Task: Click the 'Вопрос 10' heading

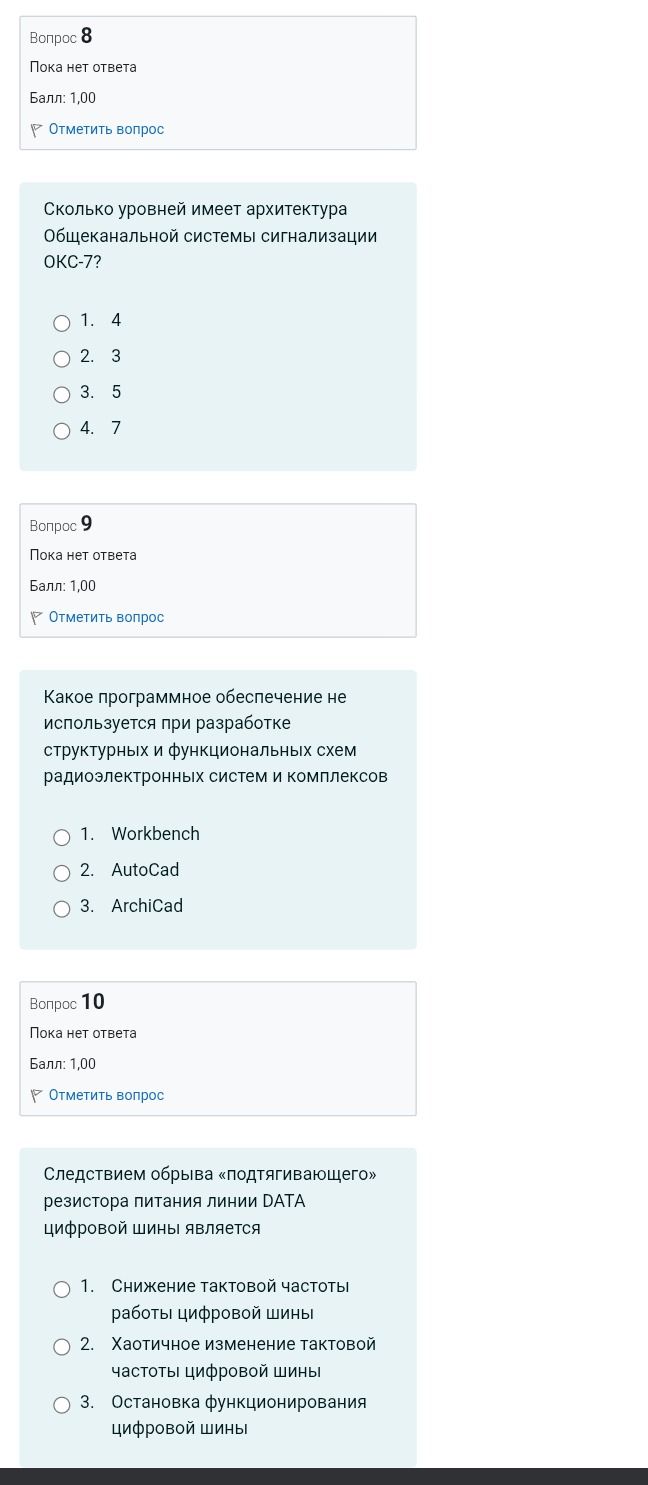Action: (x=67, y=1002)
